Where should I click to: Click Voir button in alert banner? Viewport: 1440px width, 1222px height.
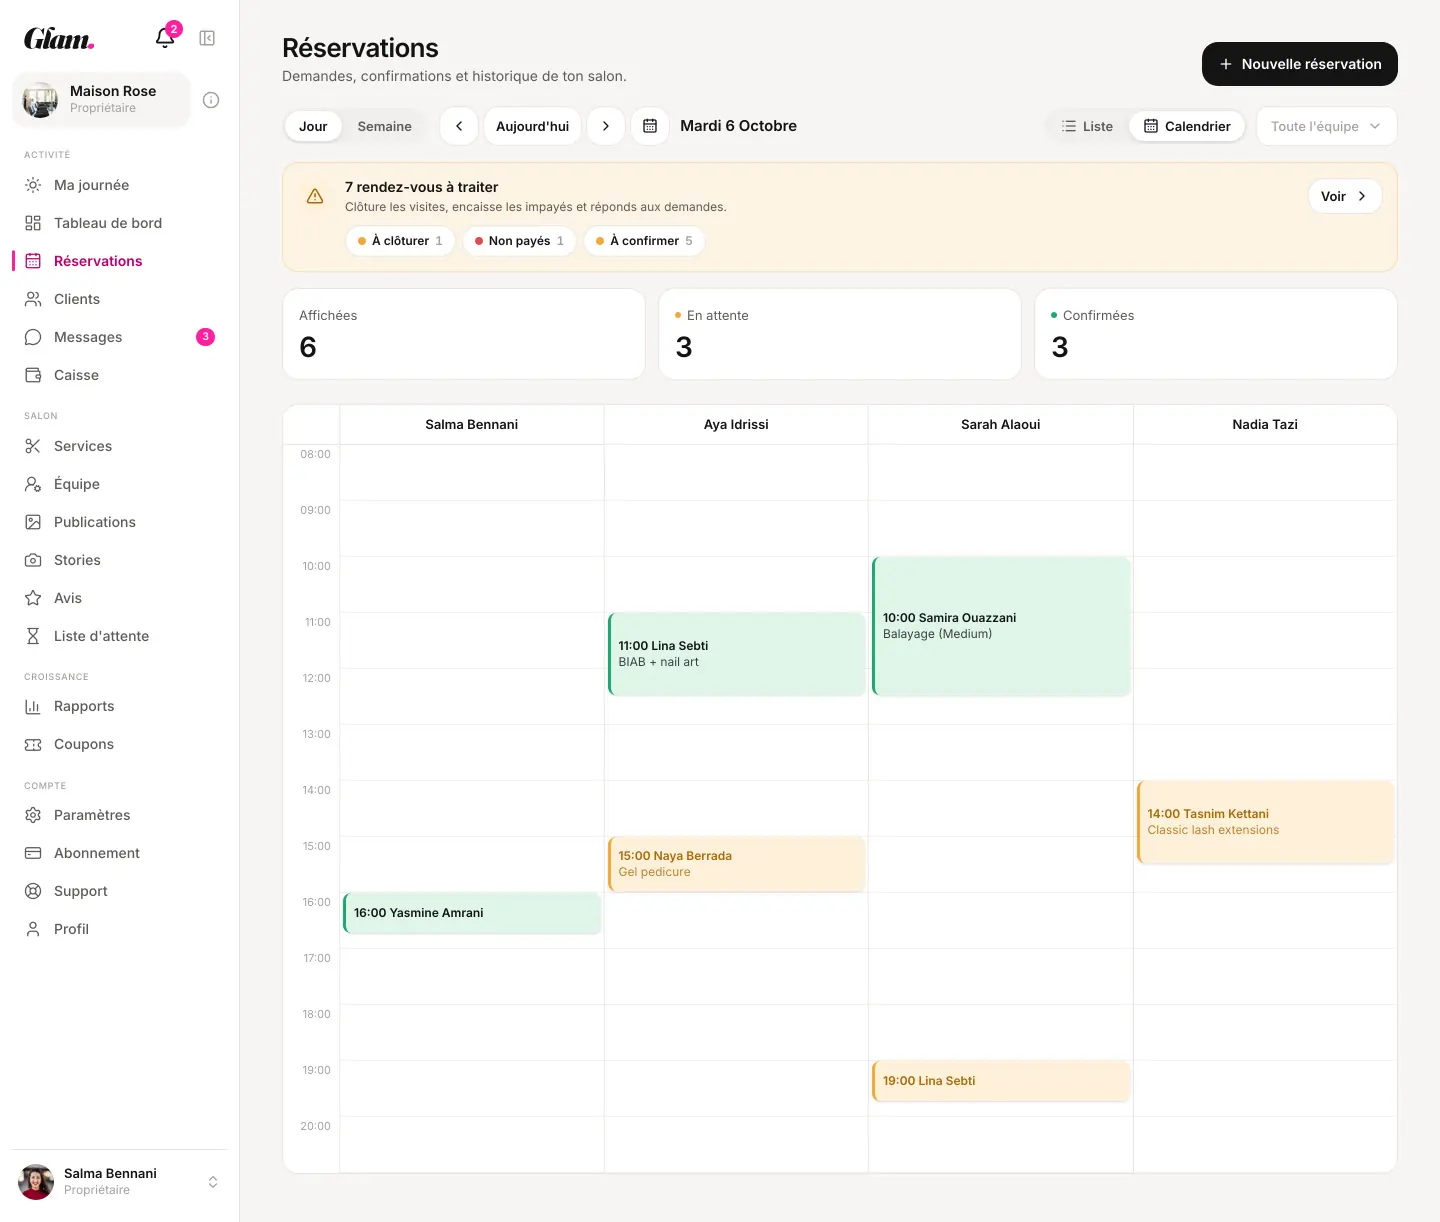pyautogui.click(x=1345, y=196)
